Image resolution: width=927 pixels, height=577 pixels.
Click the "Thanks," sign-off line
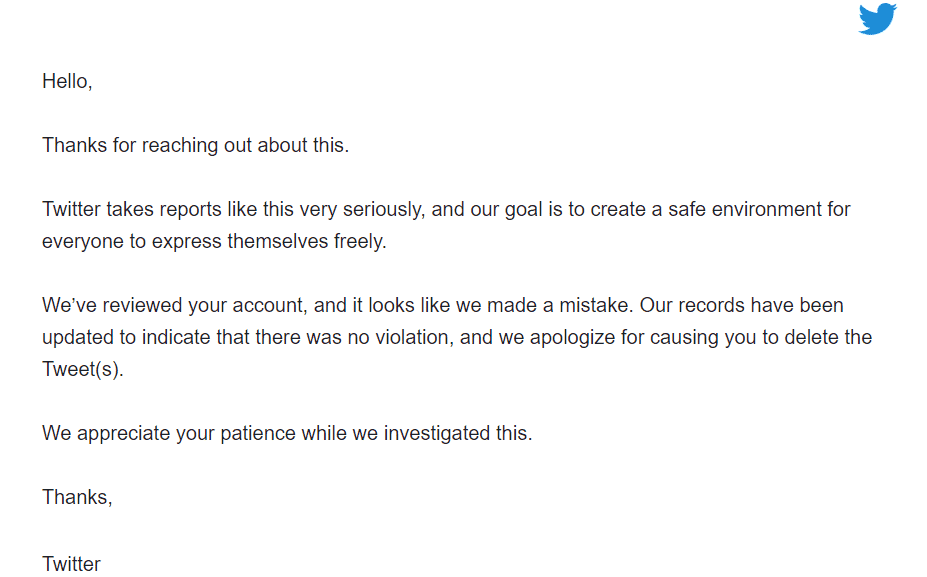(x=77, y=497)
